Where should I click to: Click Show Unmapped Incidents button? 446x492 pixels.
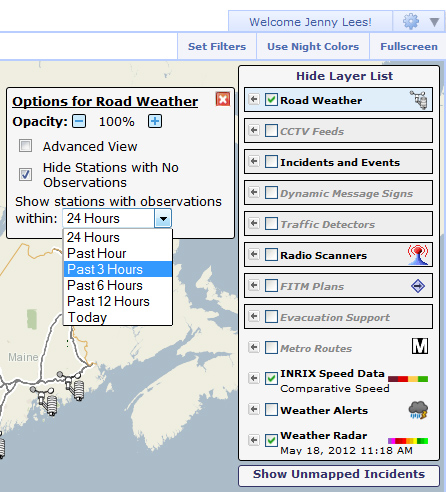click(339, 474)
